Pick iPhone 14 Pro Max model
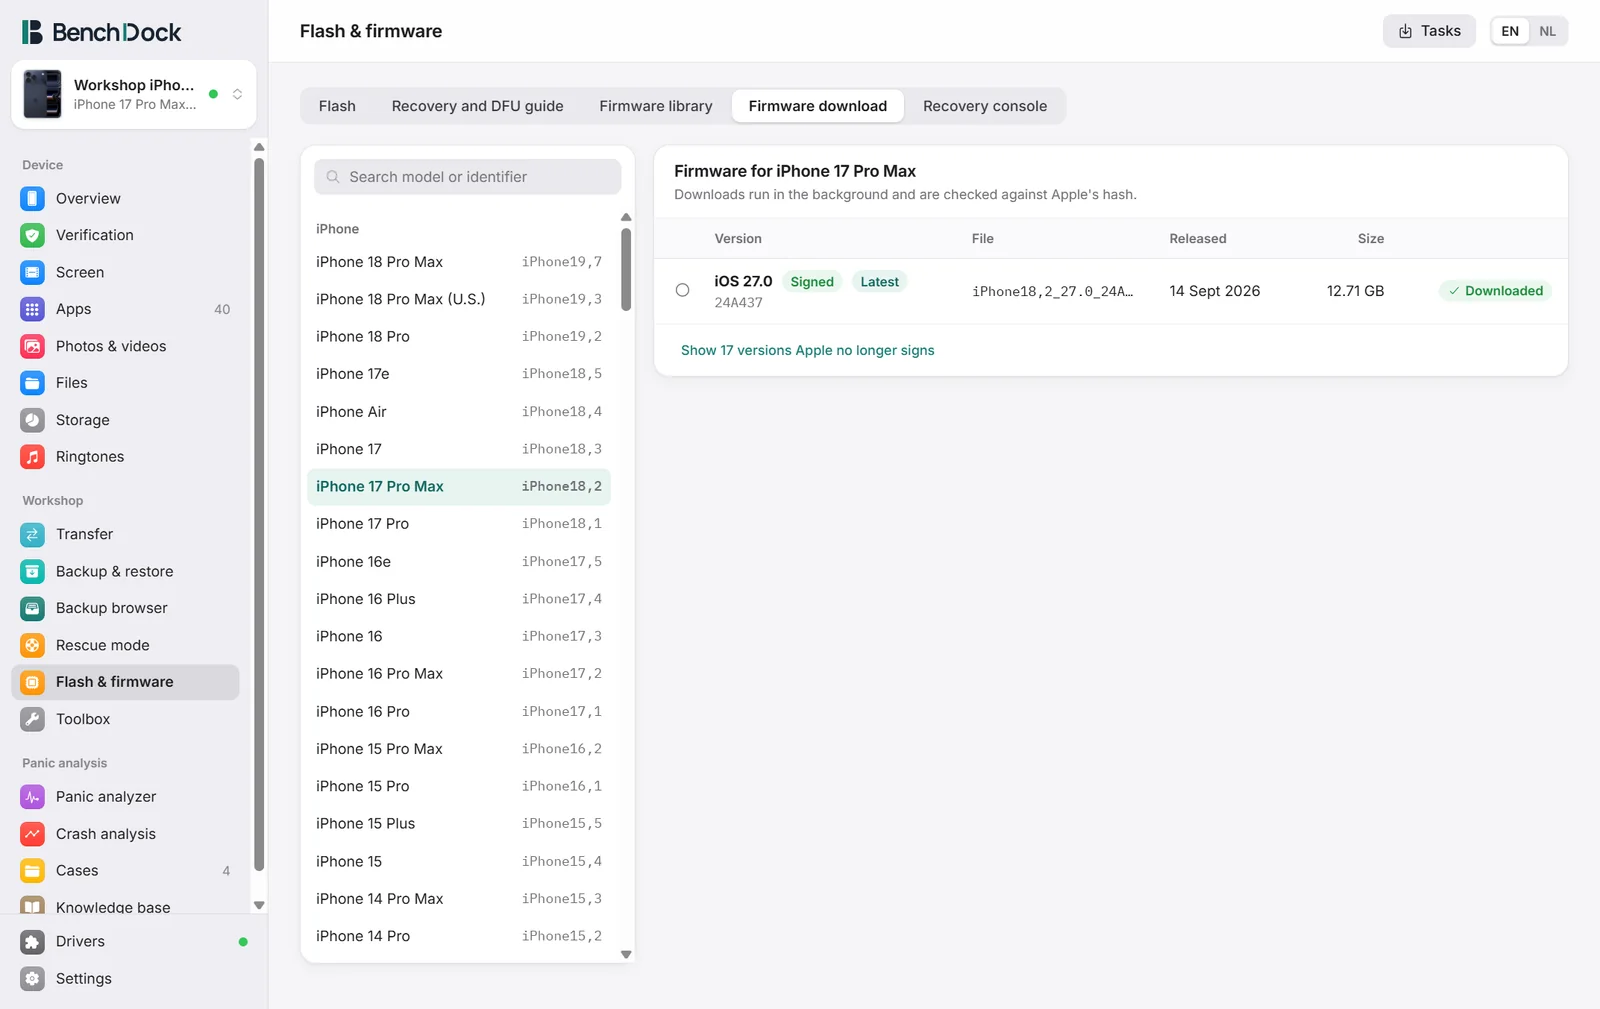This screenshot has width=1600, height=1009. [459, 899]
